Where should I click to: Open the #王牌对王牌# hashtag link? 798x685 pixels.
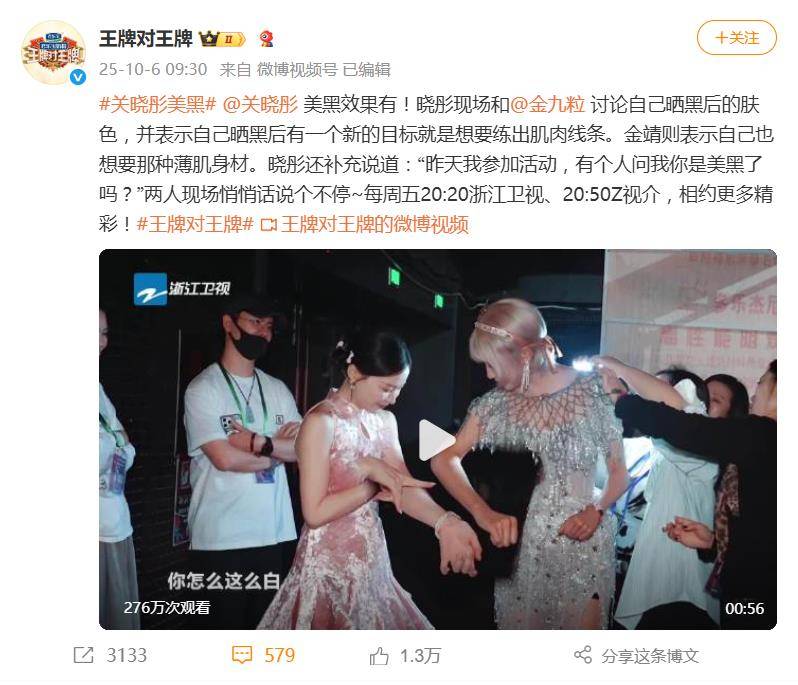[x=195, y=224]
